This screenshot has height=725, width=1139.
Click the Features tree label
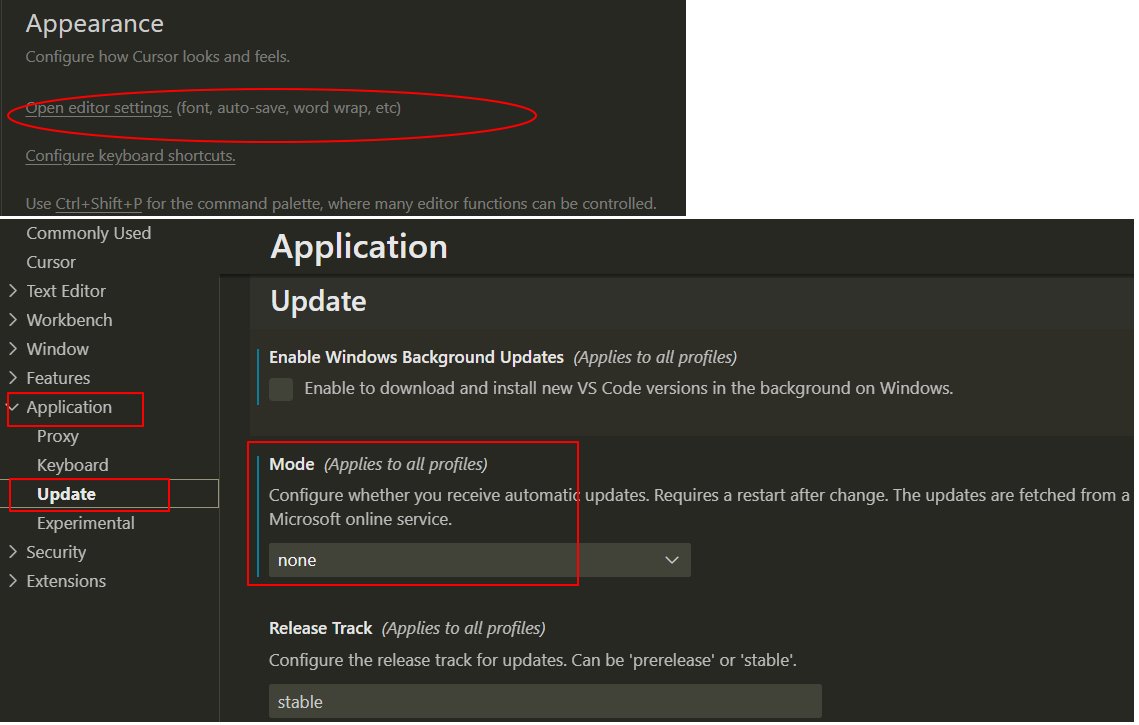tap(58, 378)
